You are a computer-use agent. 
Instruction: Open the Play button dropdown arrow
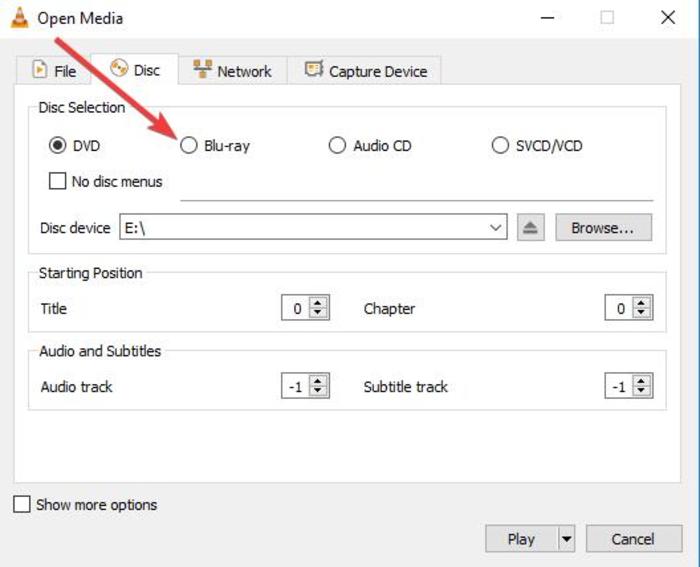click(x=567, y=539)
